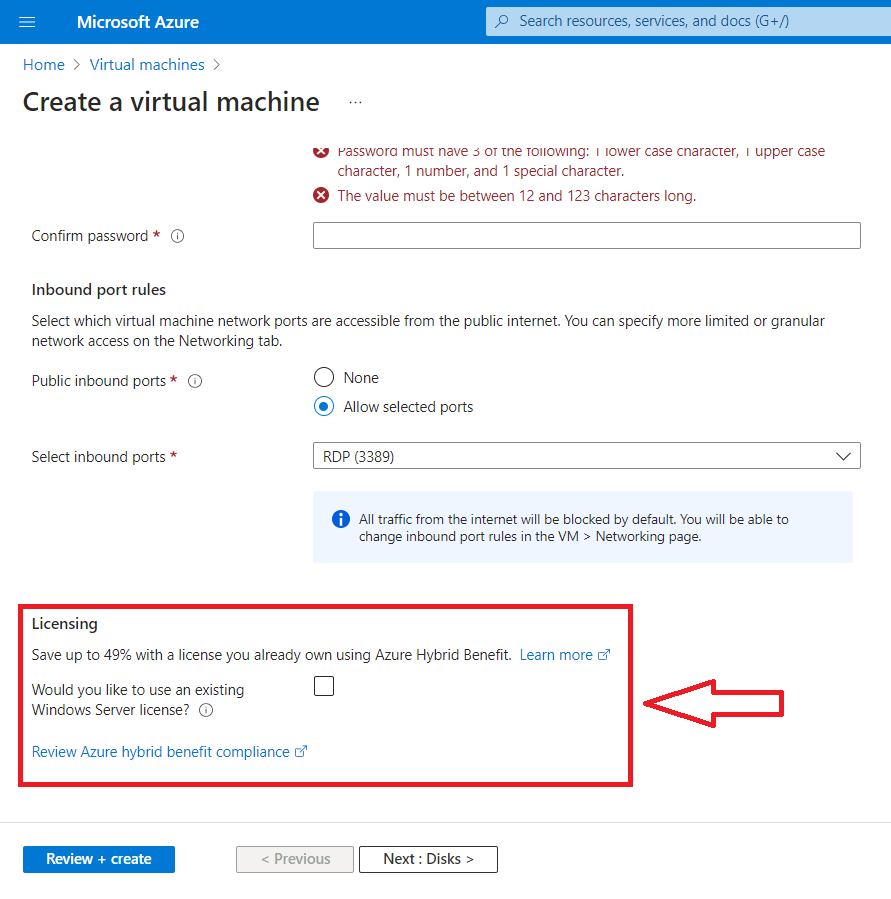891x899 pixels.
Task: Click Review + create button
Action: click(99, 859)
